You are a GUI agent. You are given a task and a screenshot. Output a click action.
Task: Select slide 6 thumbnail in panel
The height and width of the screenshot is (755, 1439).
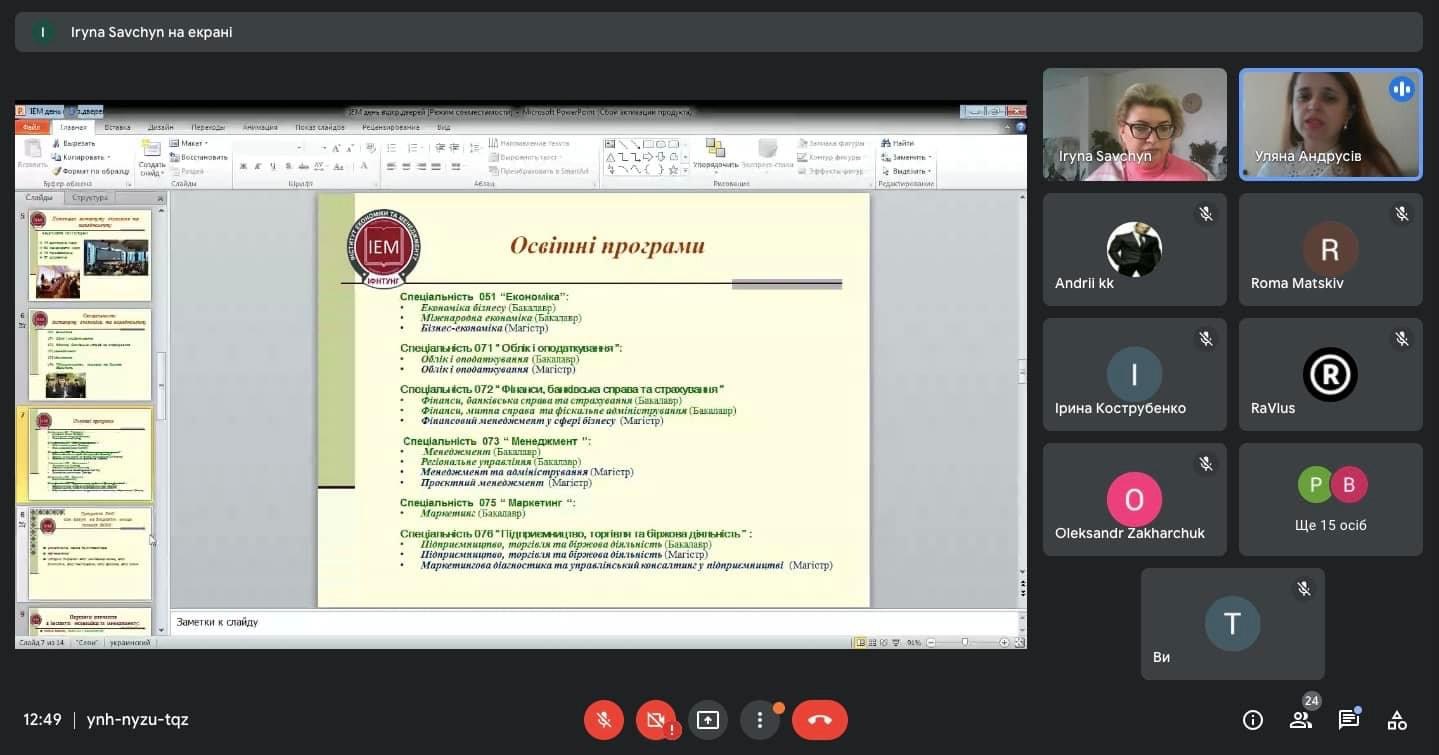[90, 354]
